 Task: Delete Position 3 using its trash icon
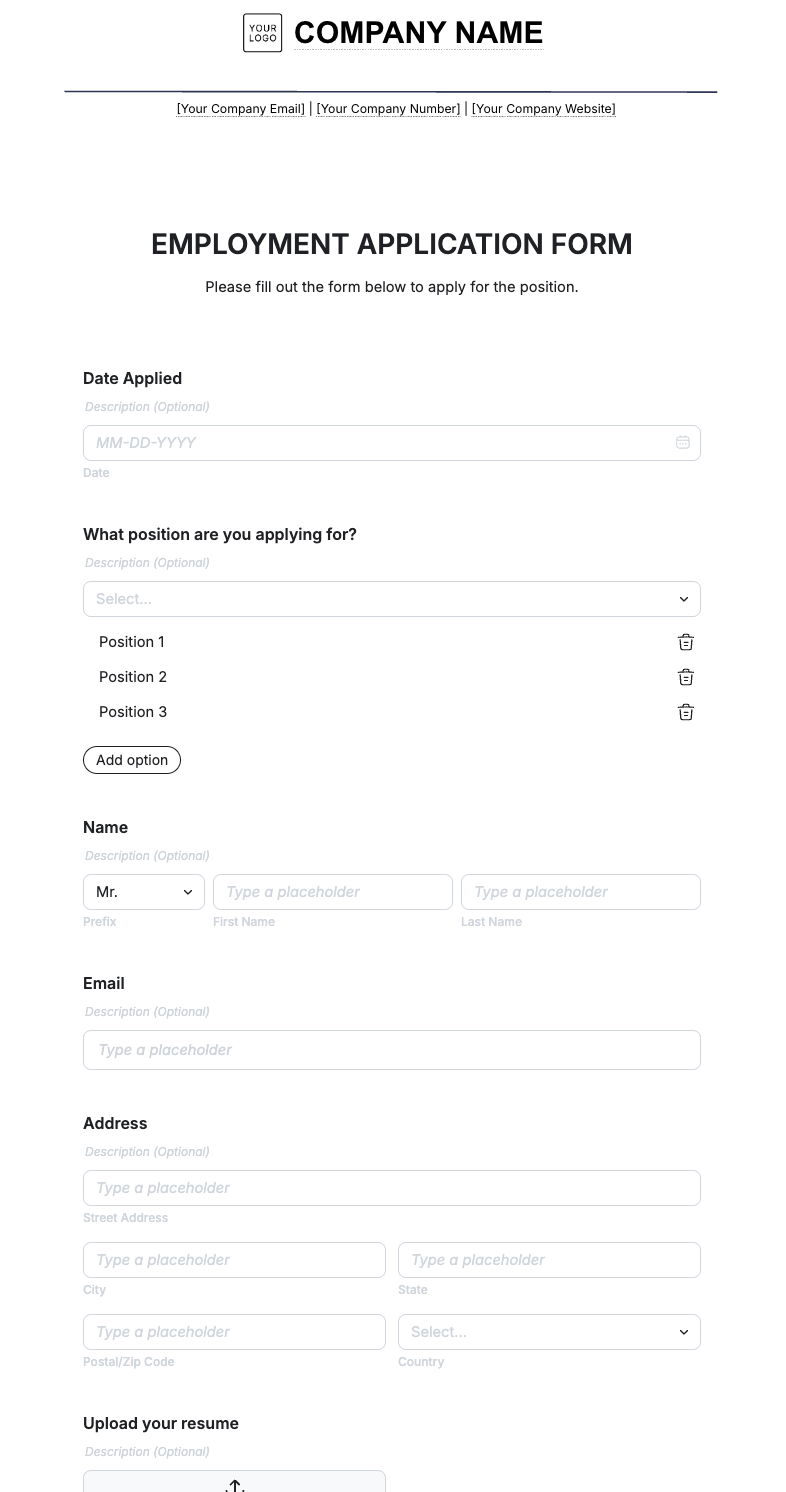point(685,712)
